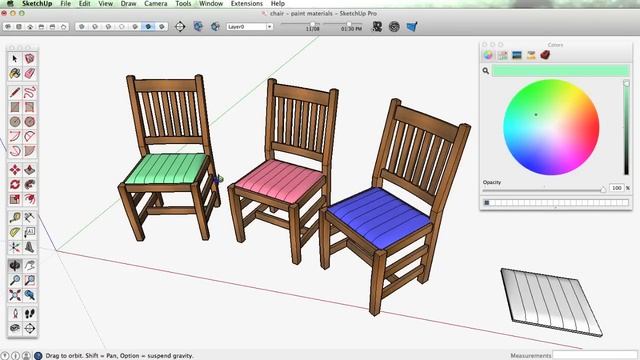
Task: Activate the Pan hand tool
Action: pos(29,266)
